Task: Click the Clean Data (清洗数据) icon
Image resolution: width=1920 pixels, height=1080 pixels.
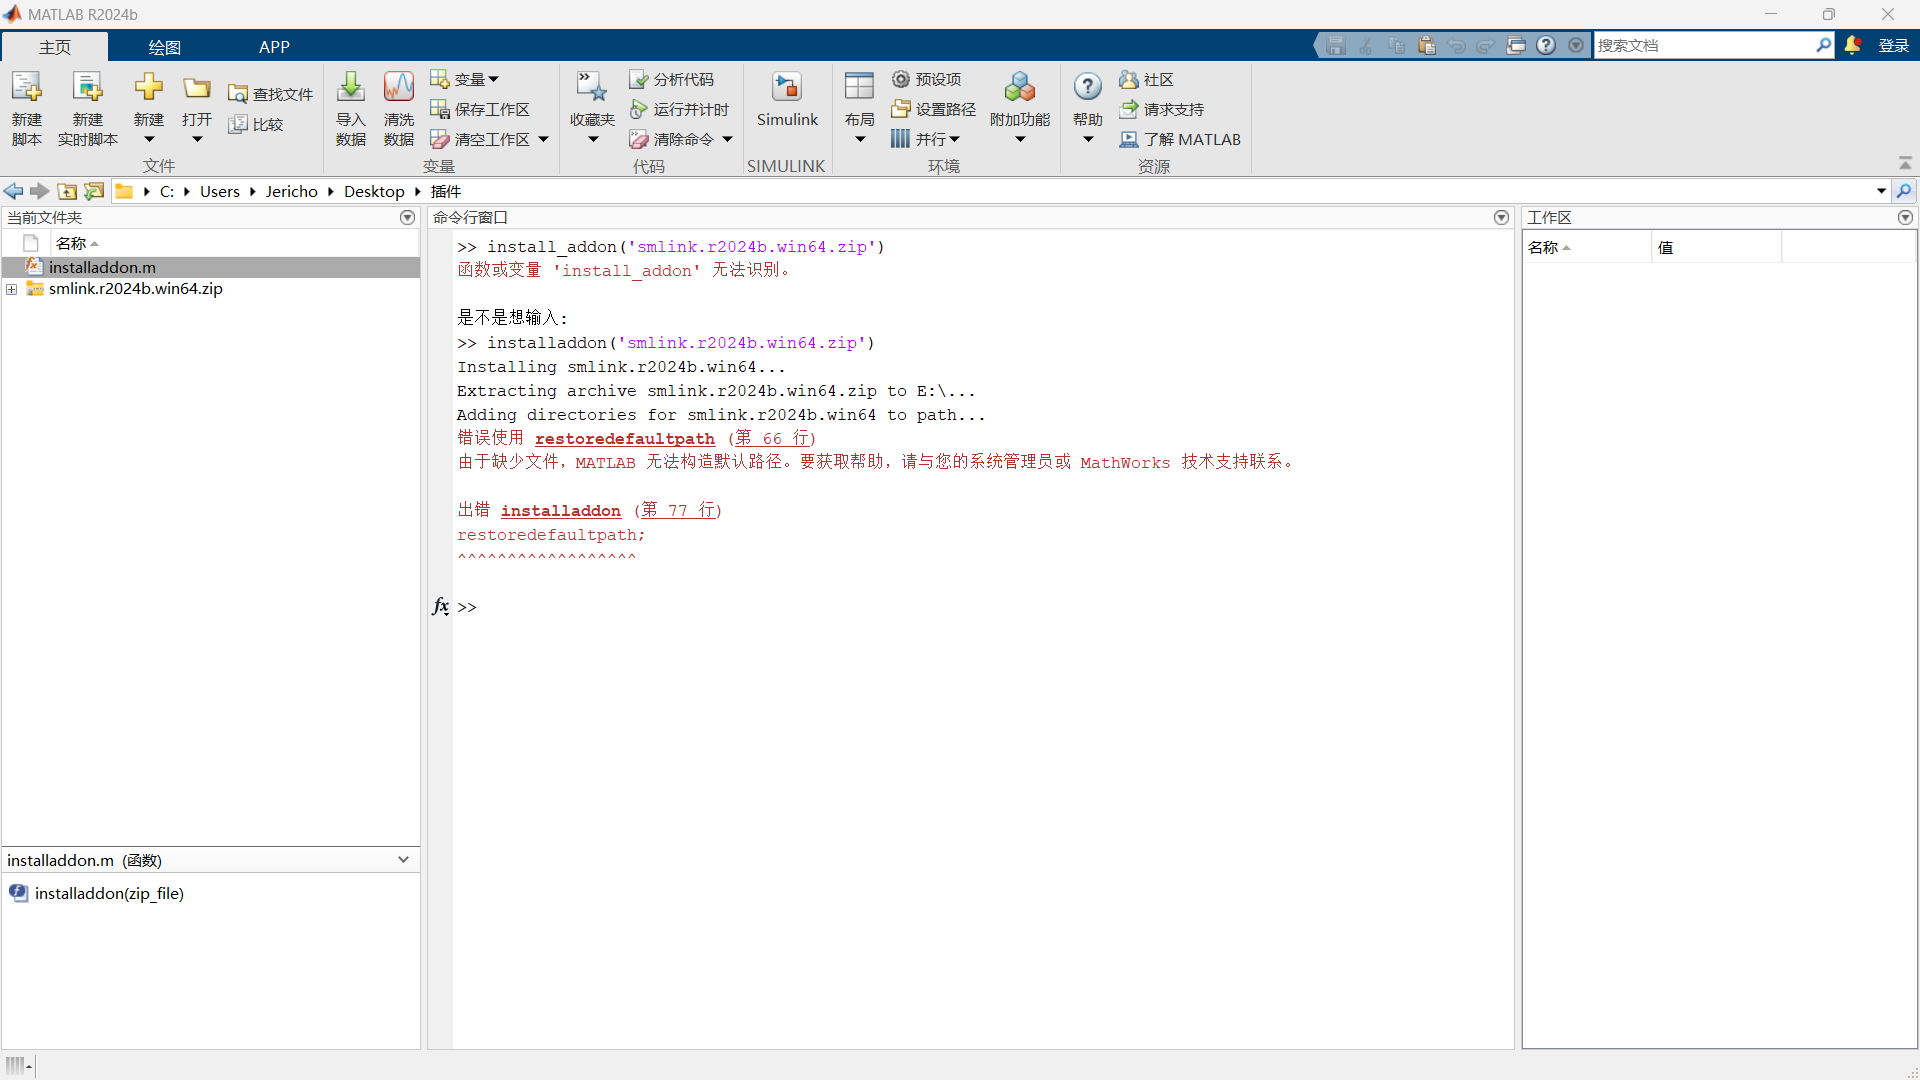Action: tap(398, 88)
